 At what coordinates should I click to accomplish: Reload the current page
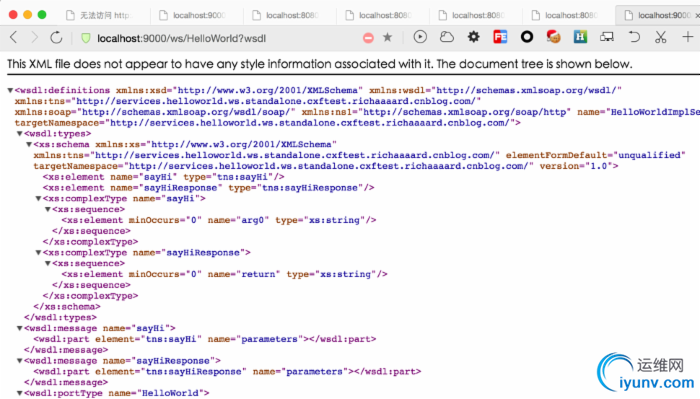tap(56, 37)
